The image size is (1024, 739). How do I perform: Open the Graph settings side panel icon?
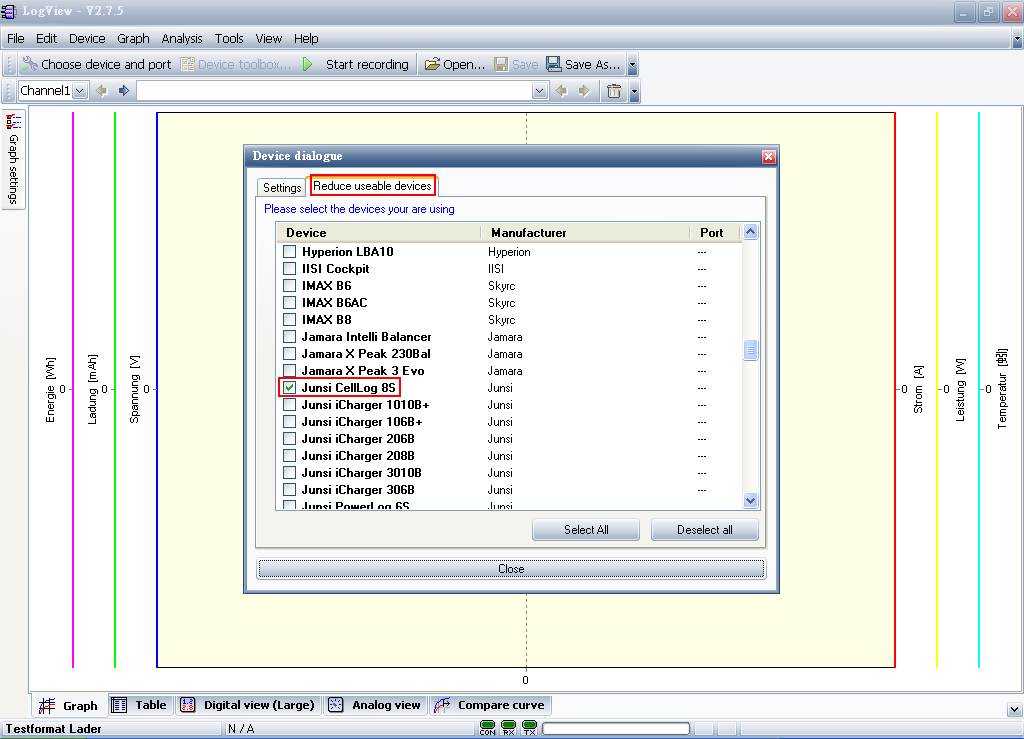13,121
